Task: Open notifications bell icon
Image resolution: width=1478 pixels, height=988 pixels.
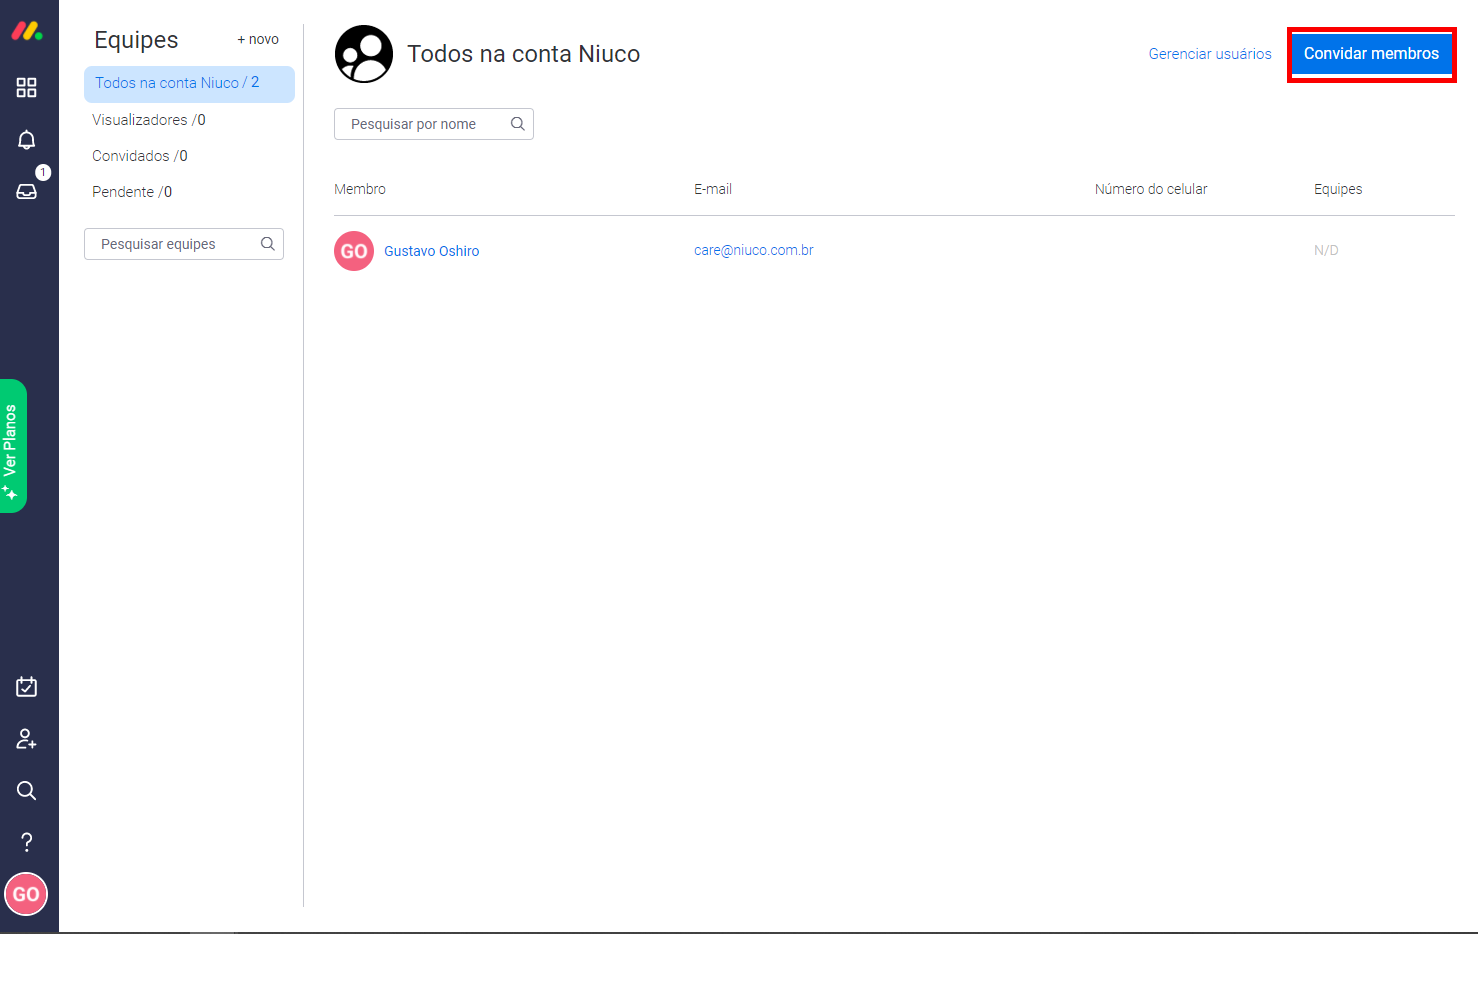Action: point(27,140)
